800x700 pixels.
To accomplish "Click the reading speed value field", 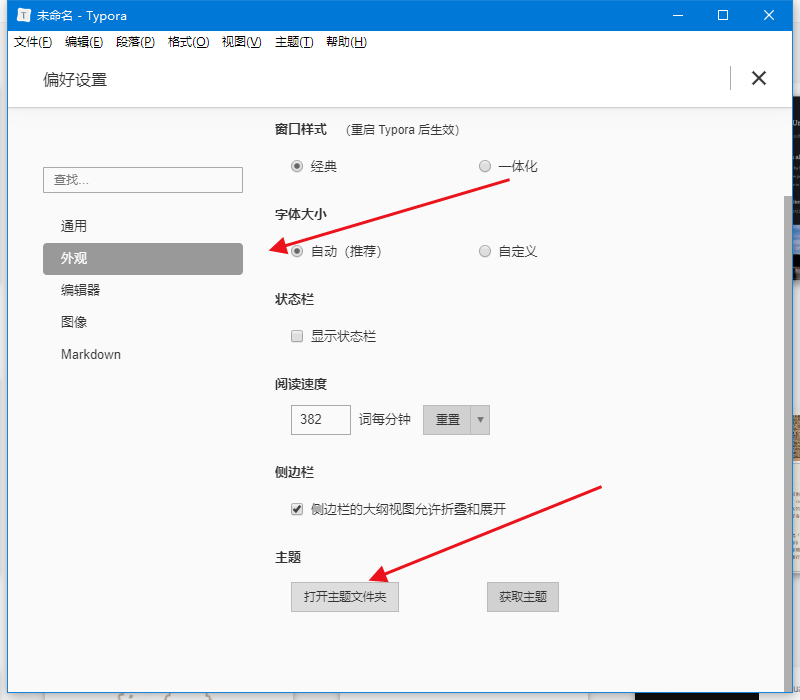I will (x=320, y=419).
